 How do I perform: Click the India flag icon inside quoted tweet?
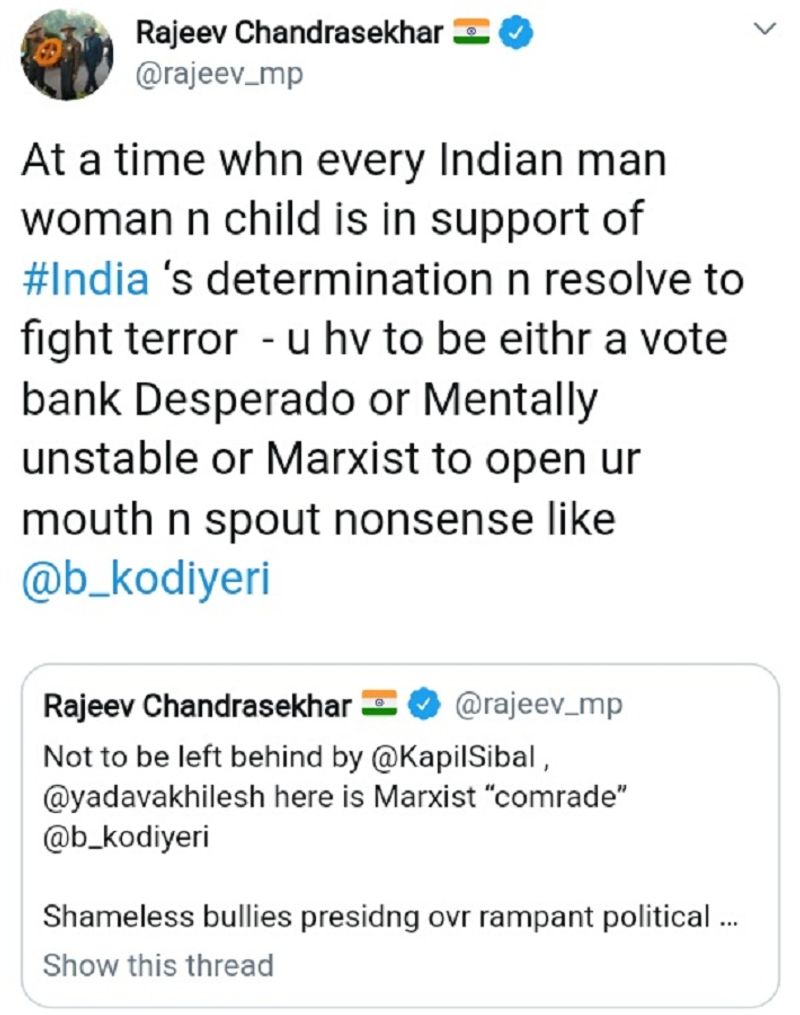coord(380,705)
